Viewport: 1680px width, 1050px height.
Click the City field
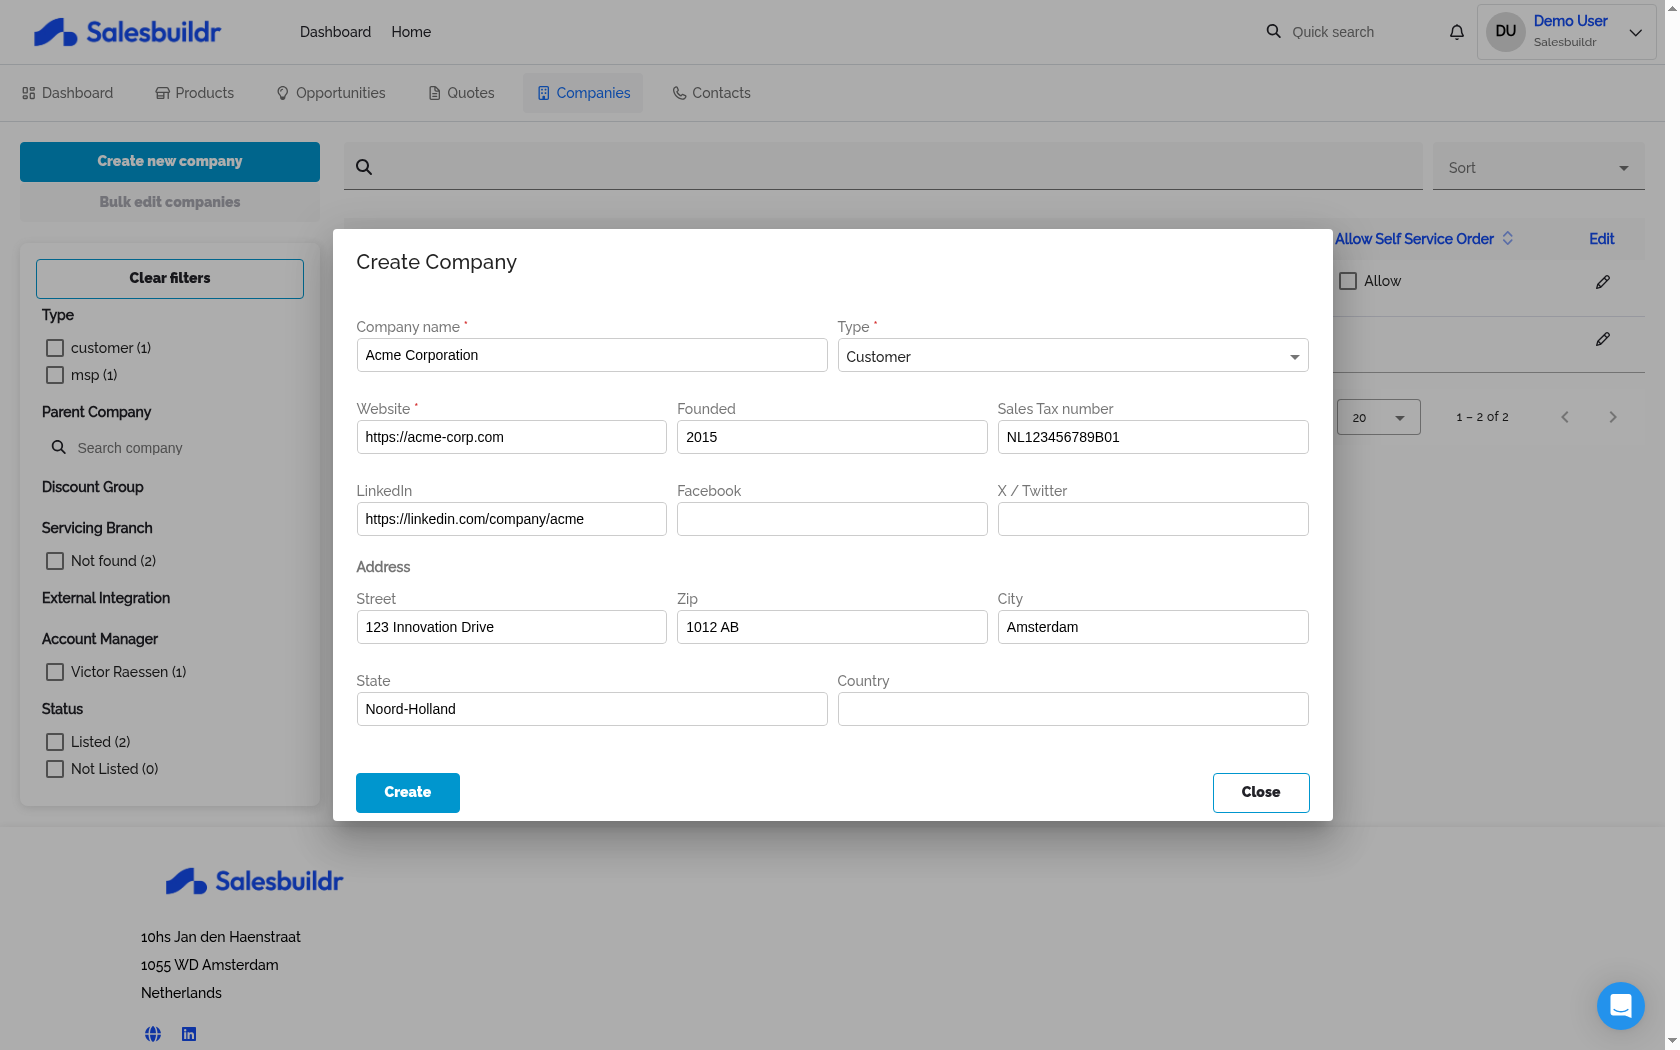coord(1153,627)
